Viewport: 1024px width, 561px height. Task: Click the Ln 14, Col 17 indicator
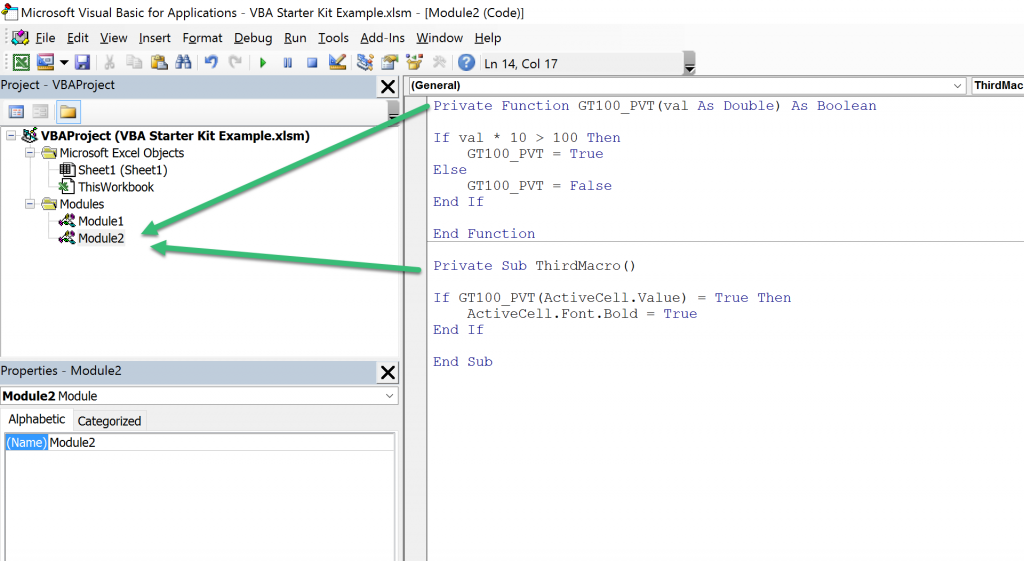pos(520,63)
